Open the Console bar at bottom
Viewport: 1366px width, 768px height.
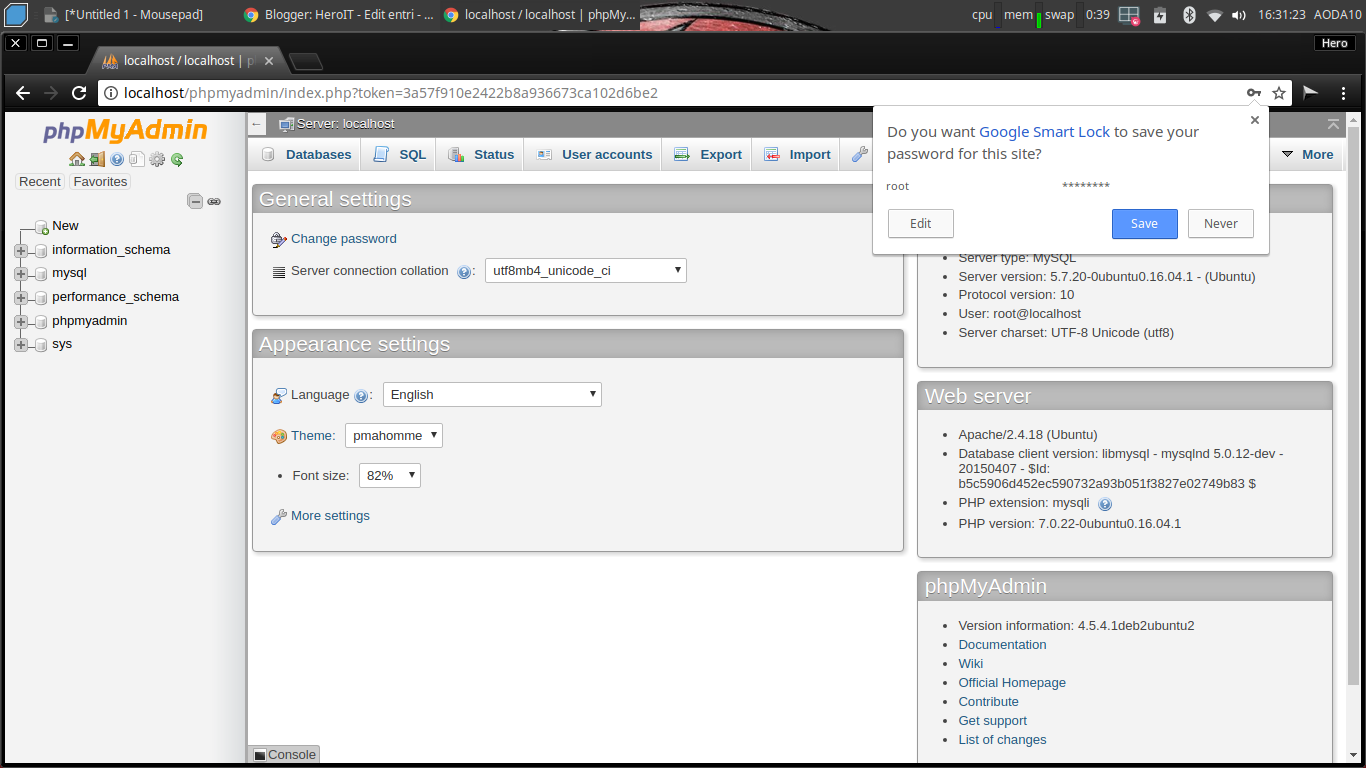(284, 755)
